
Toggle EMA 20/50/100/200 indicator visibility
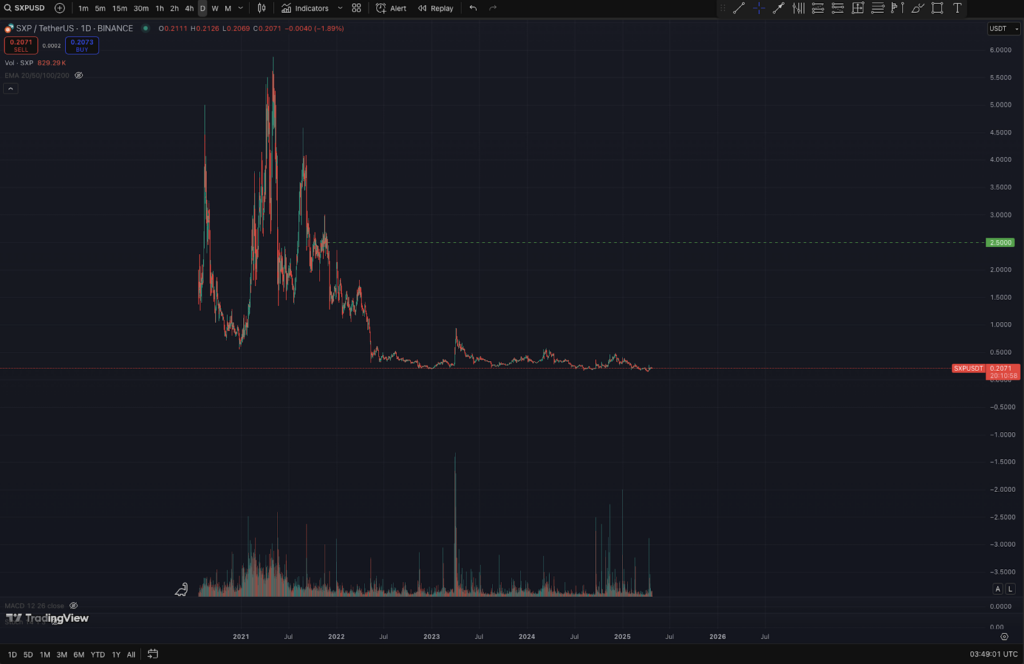coord(79,75)
